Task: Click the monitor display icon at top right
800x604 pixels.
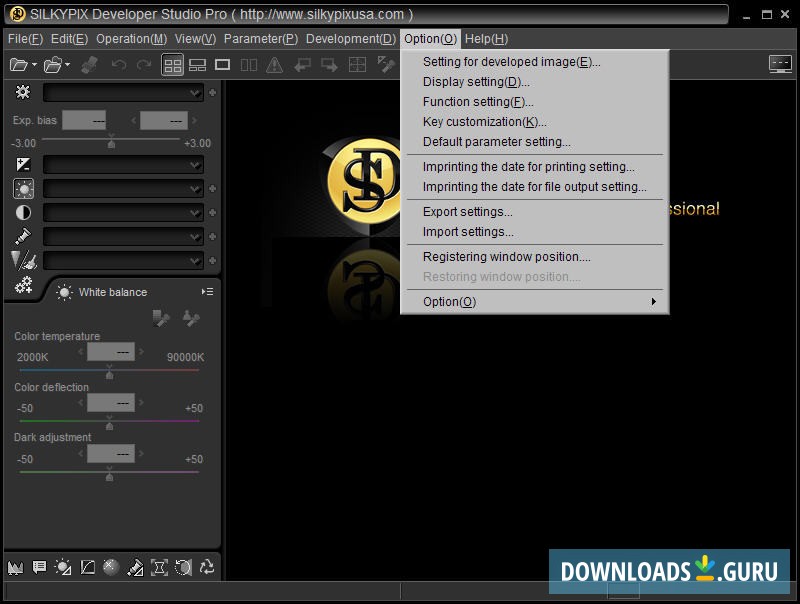Action: (x=781, y=64)
